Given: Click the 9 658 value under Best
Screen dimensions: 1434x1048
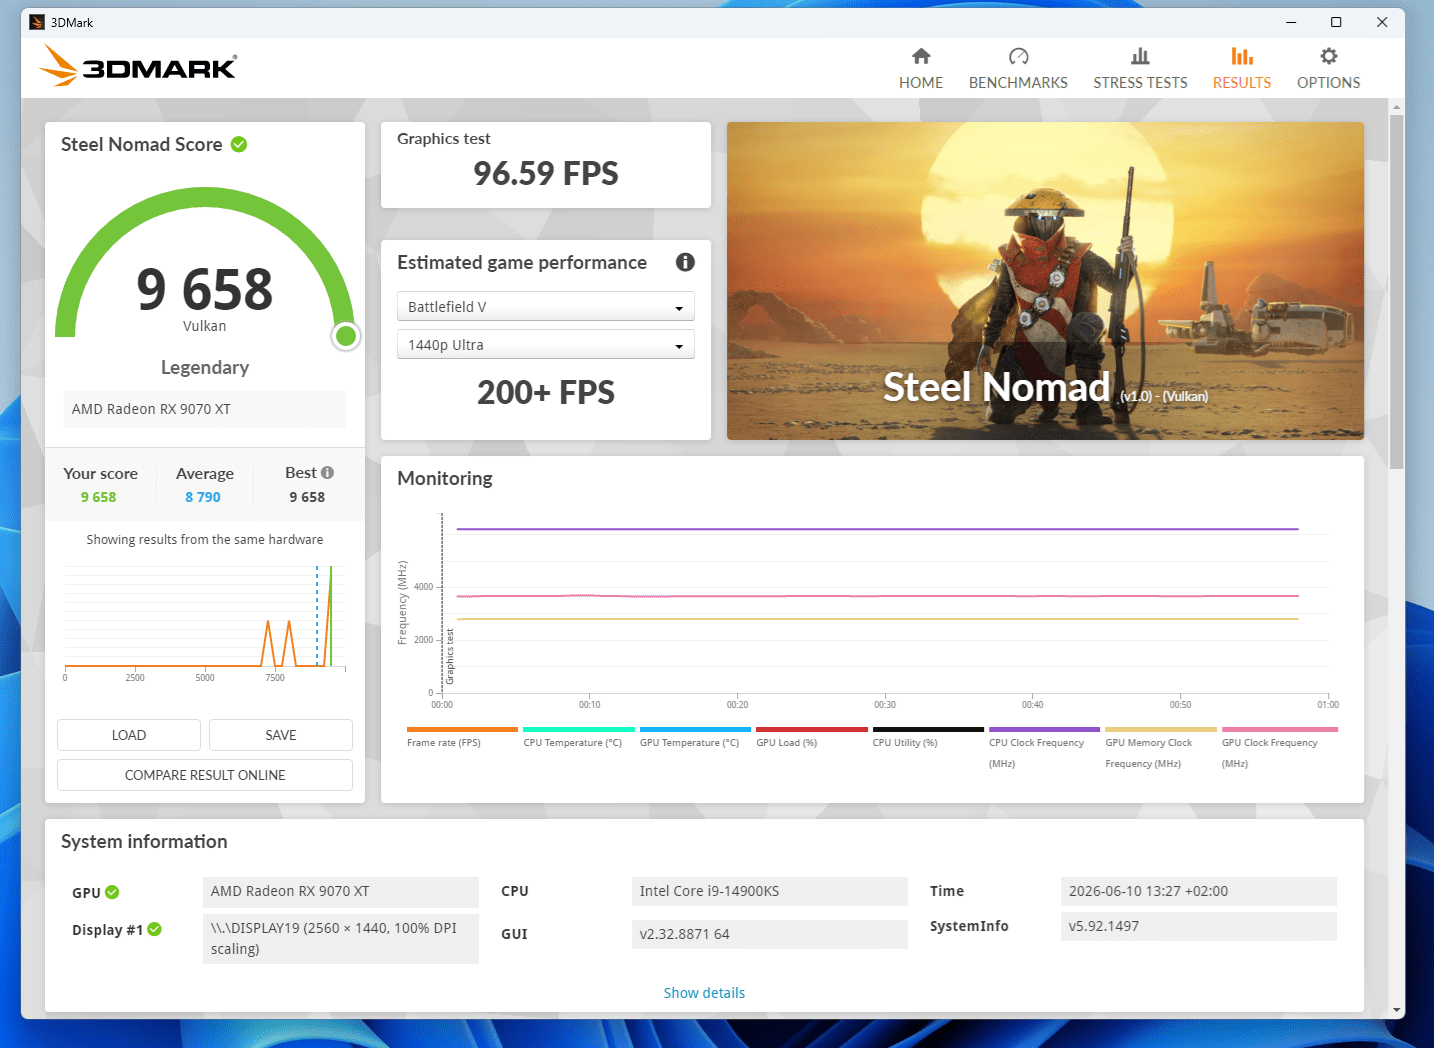Looking at the screenshot, I should (307, 497).
